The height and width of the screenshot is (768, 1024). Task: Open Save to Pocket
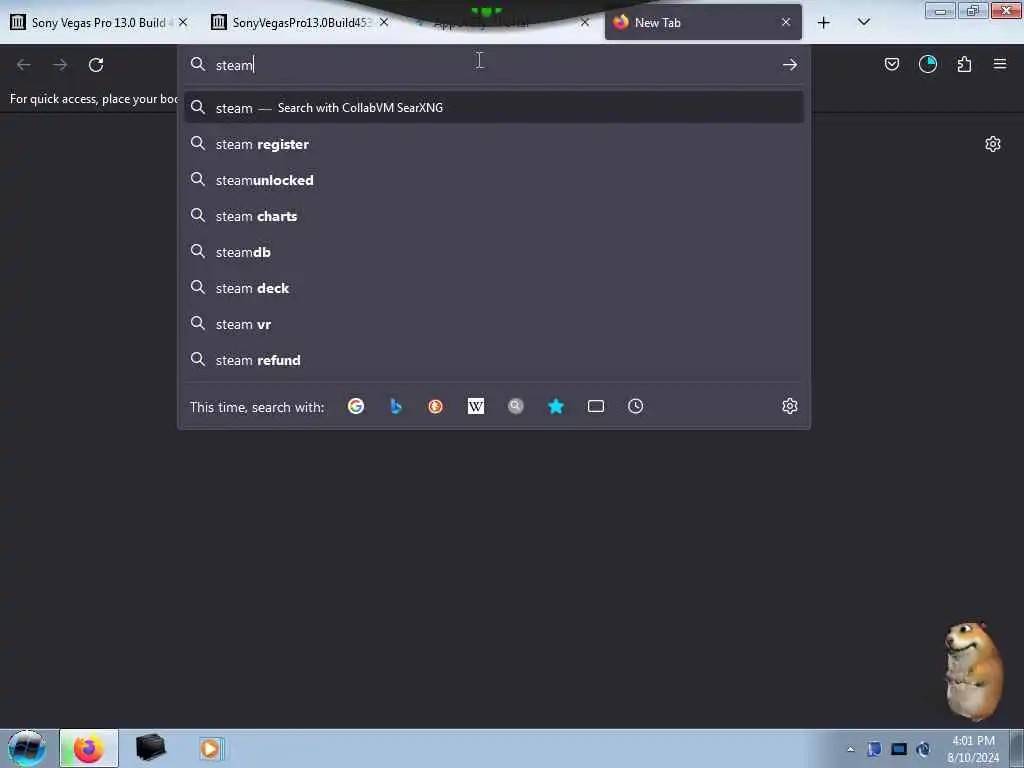(891, 64)
